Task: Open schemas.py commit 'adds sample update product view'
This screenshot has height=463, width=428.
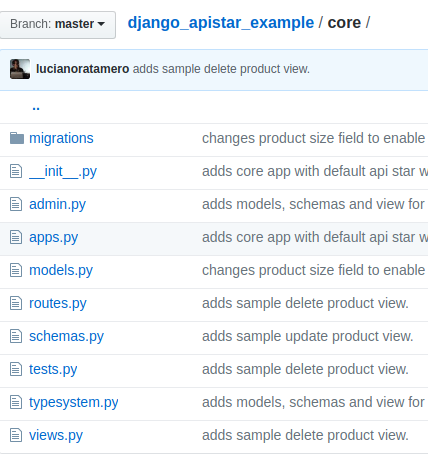Action: [x=308, y=336]
